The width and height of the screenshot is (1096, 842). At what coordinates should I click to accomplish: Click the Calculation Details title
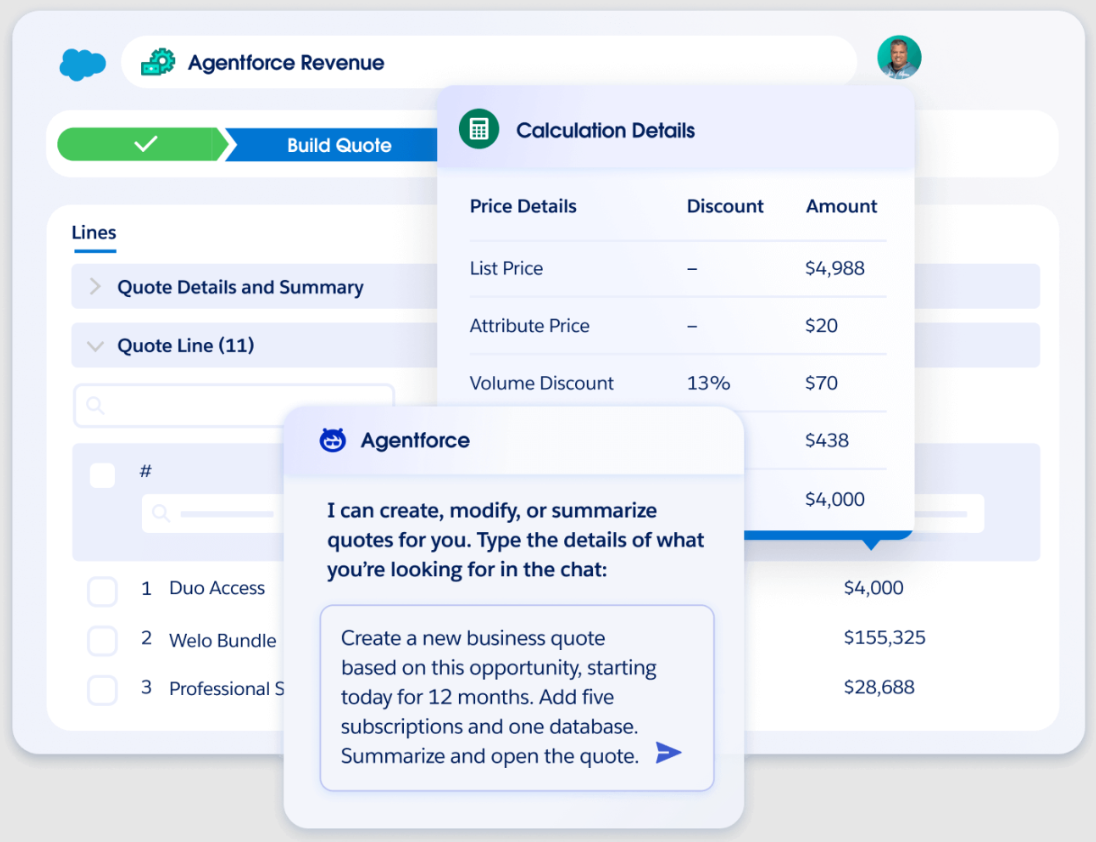click(x=605, y=130)
